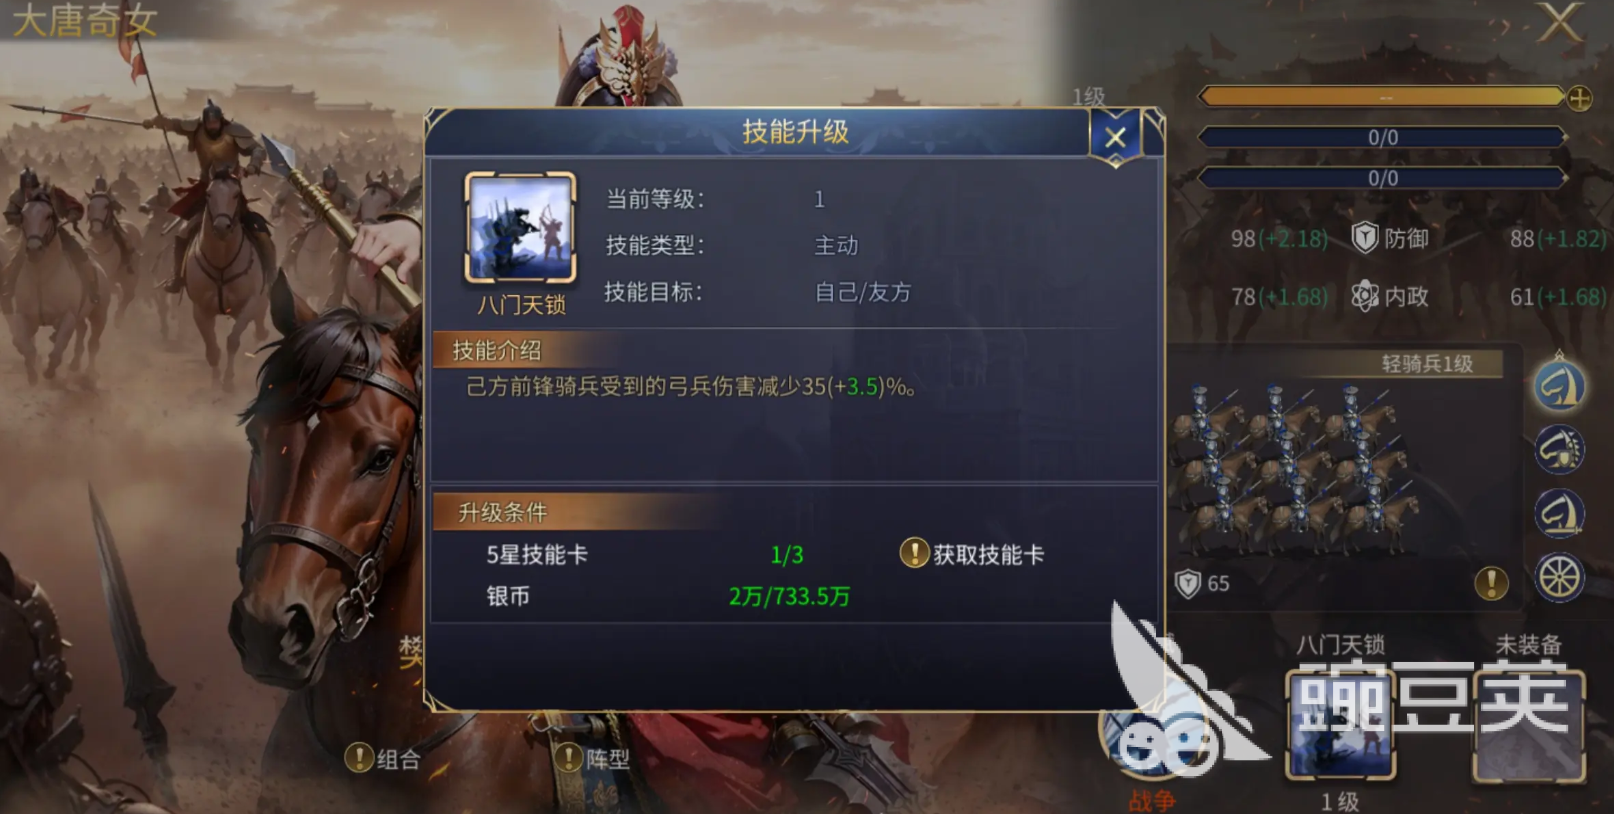Click the 防御 shield stat icon
This screenshot has width=1614, height=814.
coord(1365,238)
